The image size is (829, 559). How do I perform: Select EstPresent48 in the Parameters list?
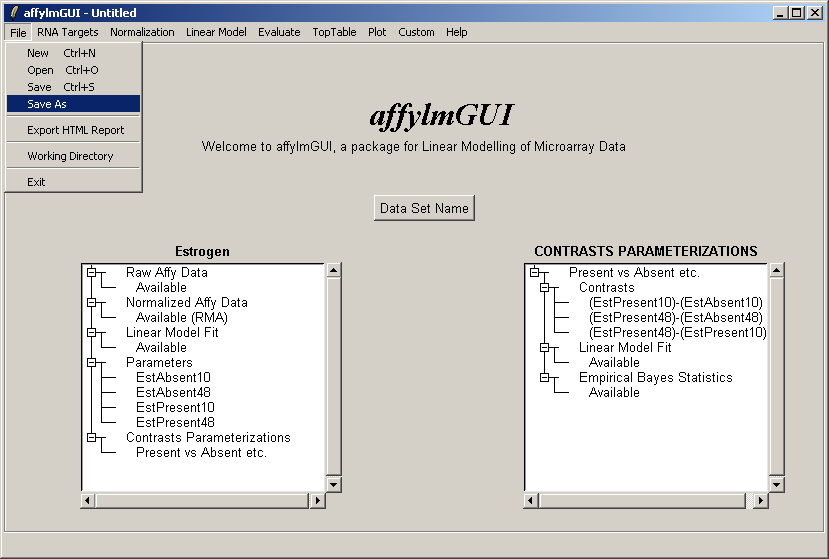click(x=175, y=422)
